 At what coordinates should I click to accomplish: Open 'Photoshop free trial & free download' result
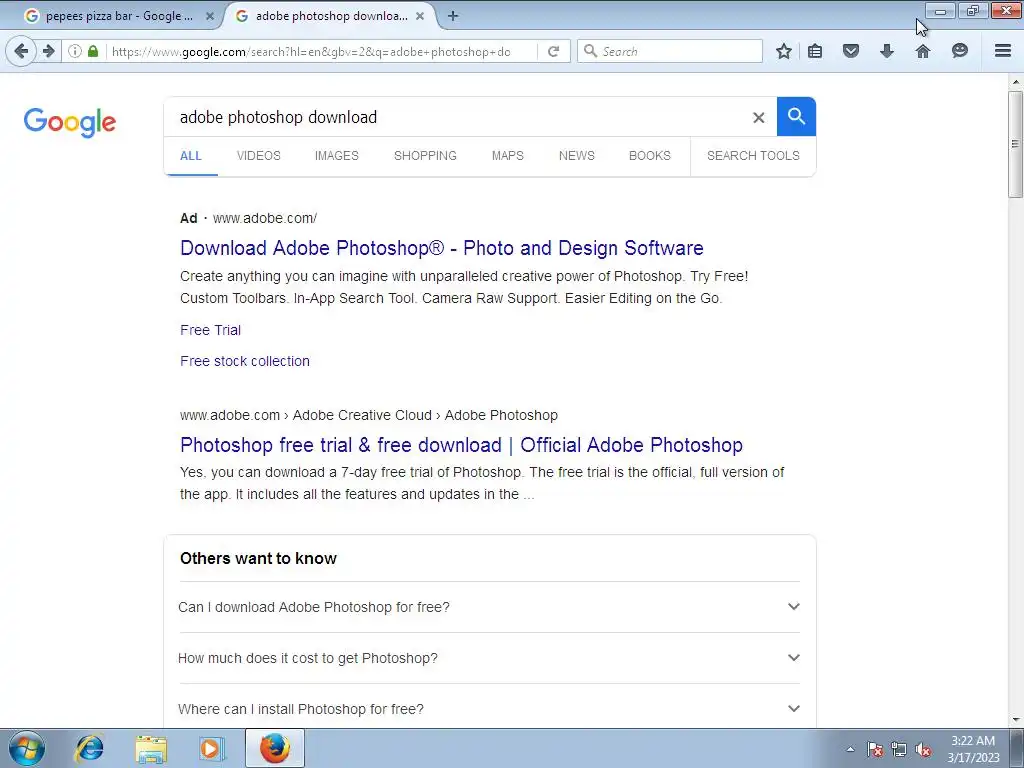point(461,445)
